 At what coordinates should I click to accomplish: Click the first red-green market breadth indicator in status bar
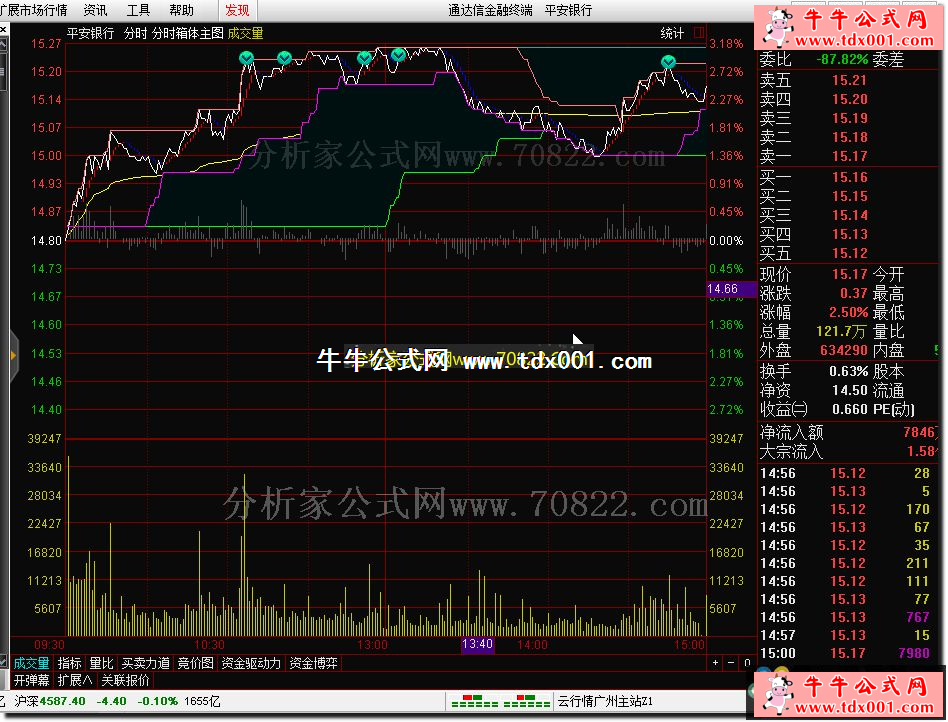click(x=475, y=701)
